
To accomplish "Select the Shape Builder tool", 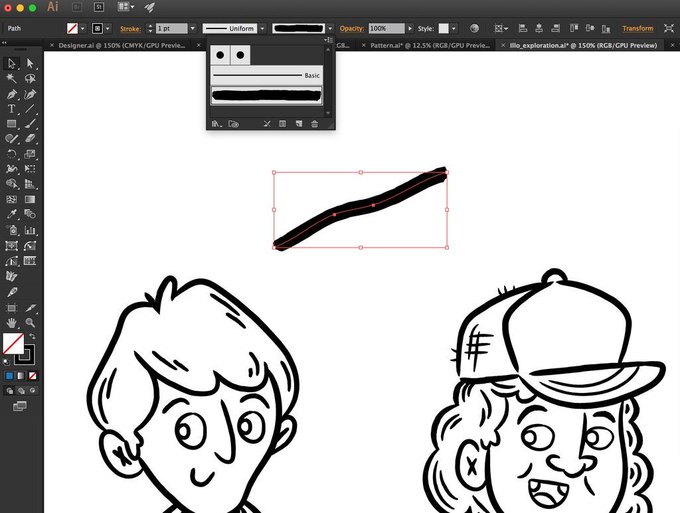I will coord(11,184).
